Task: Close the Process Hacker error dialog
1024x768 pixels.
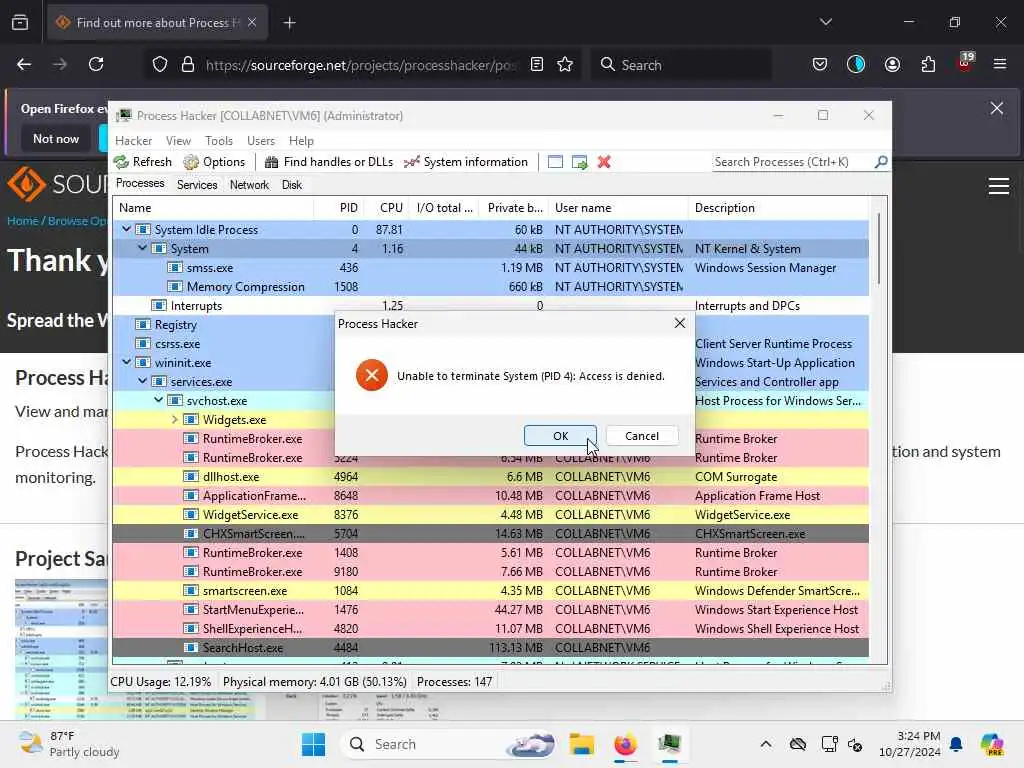Action: [680, 323]
